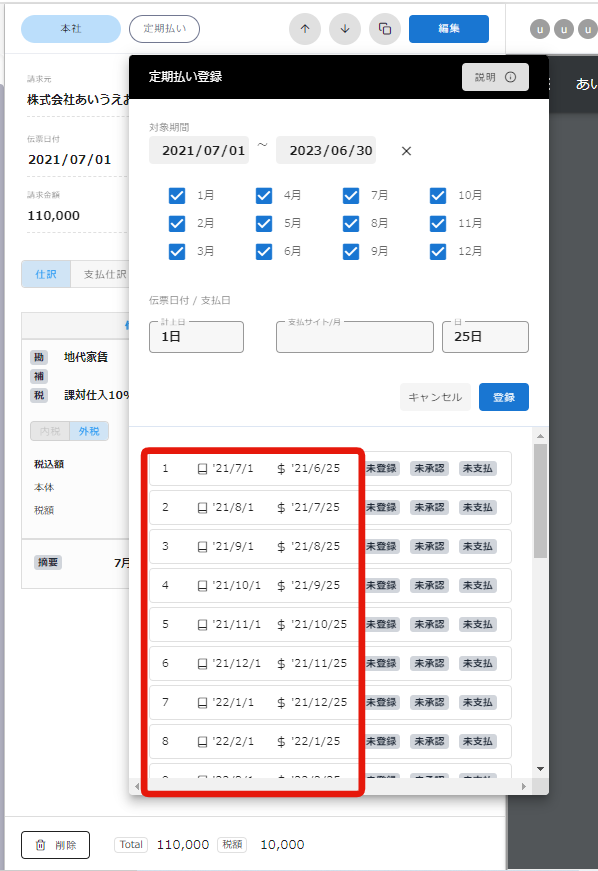Select schedule row 5 dated '21/11/1
Image resolution: width=598 pixels, height=871 pixels.
[x=330, y=624]
